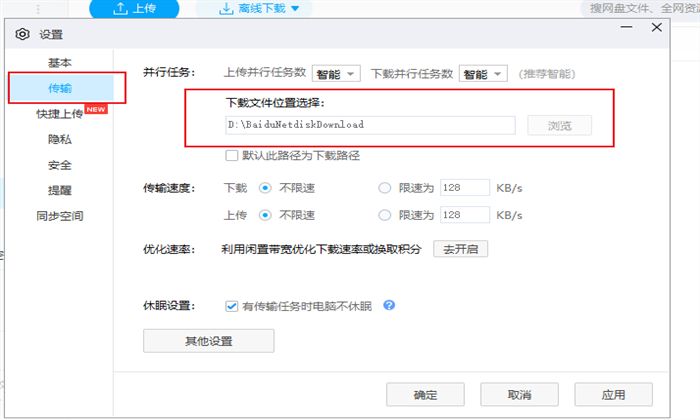Click the settings gear icon in title bar
The width and height of the screenshot is (700, 420).
(22, 34)
